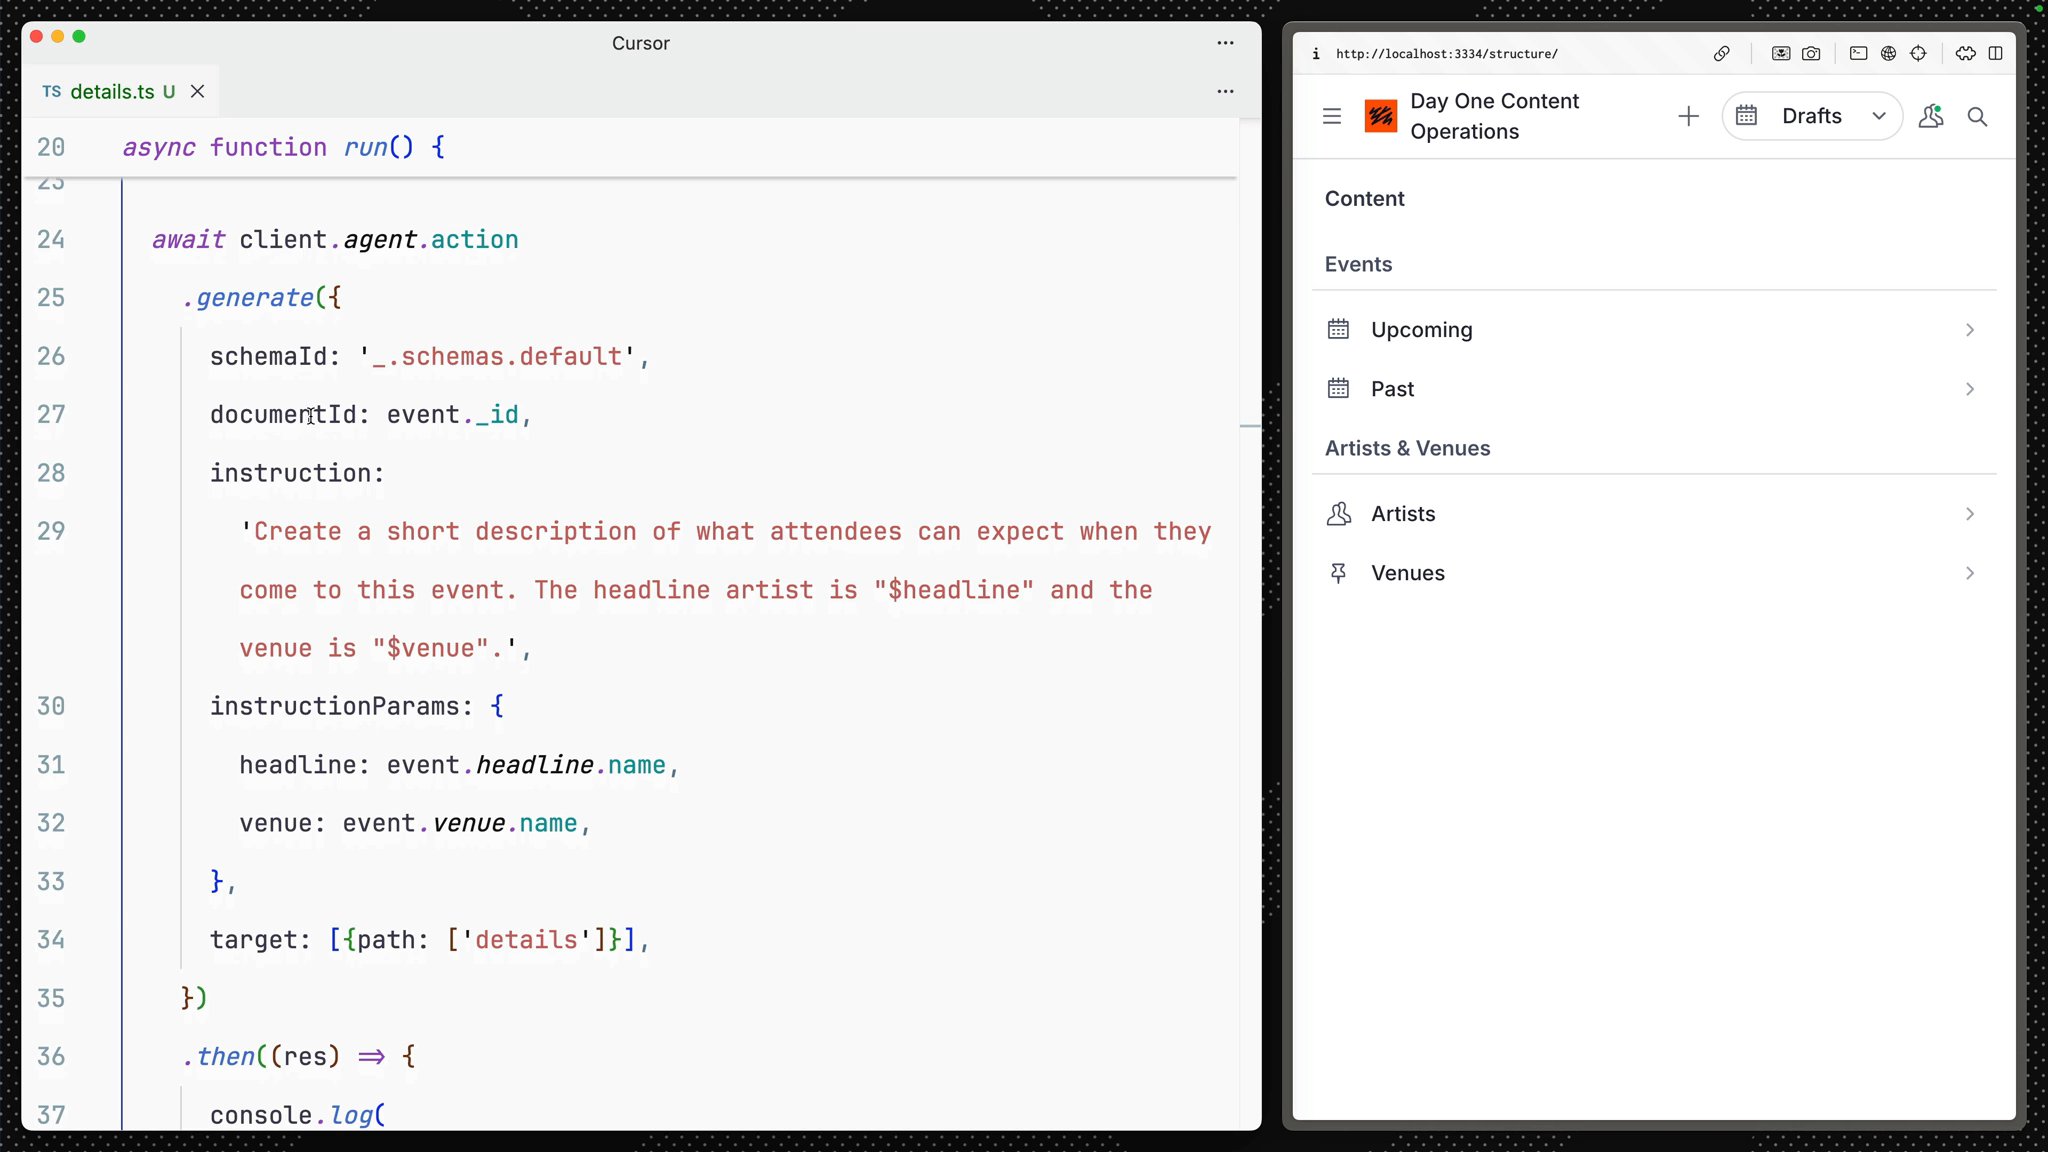Click the calendar icon inside the Drafts selector

click(x=1746, y=115)
